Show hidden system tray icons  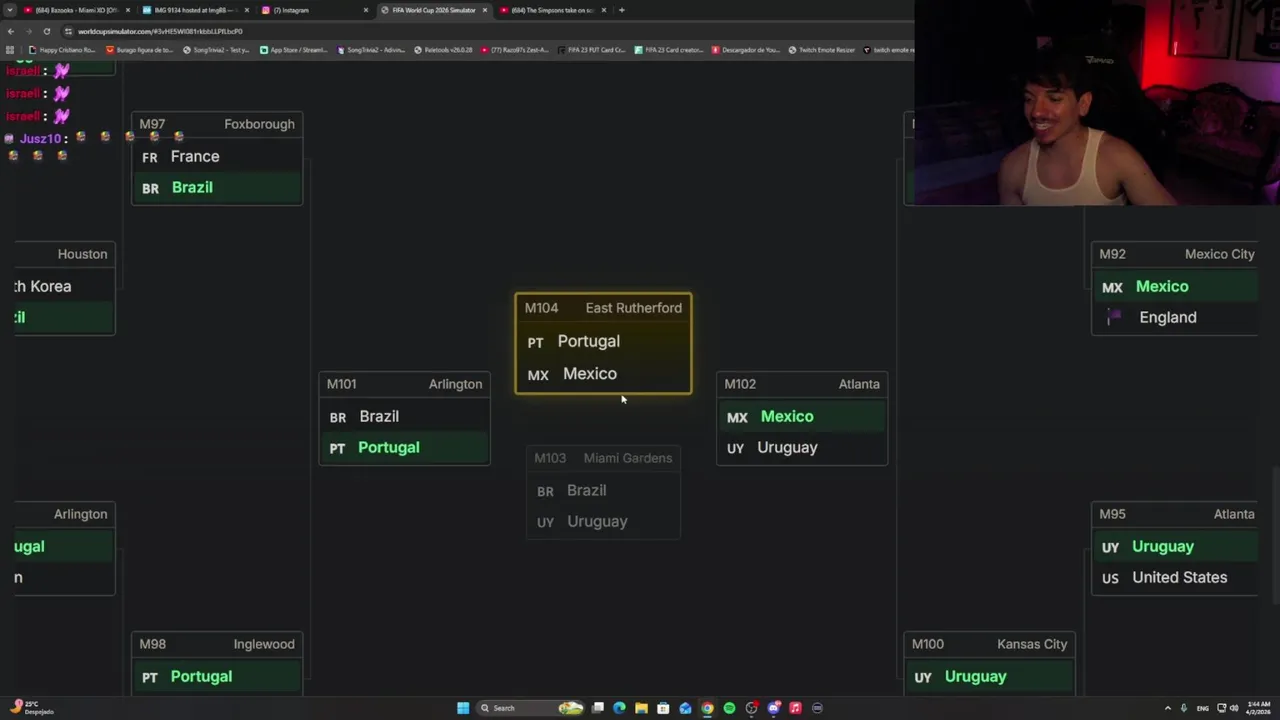1167,708
